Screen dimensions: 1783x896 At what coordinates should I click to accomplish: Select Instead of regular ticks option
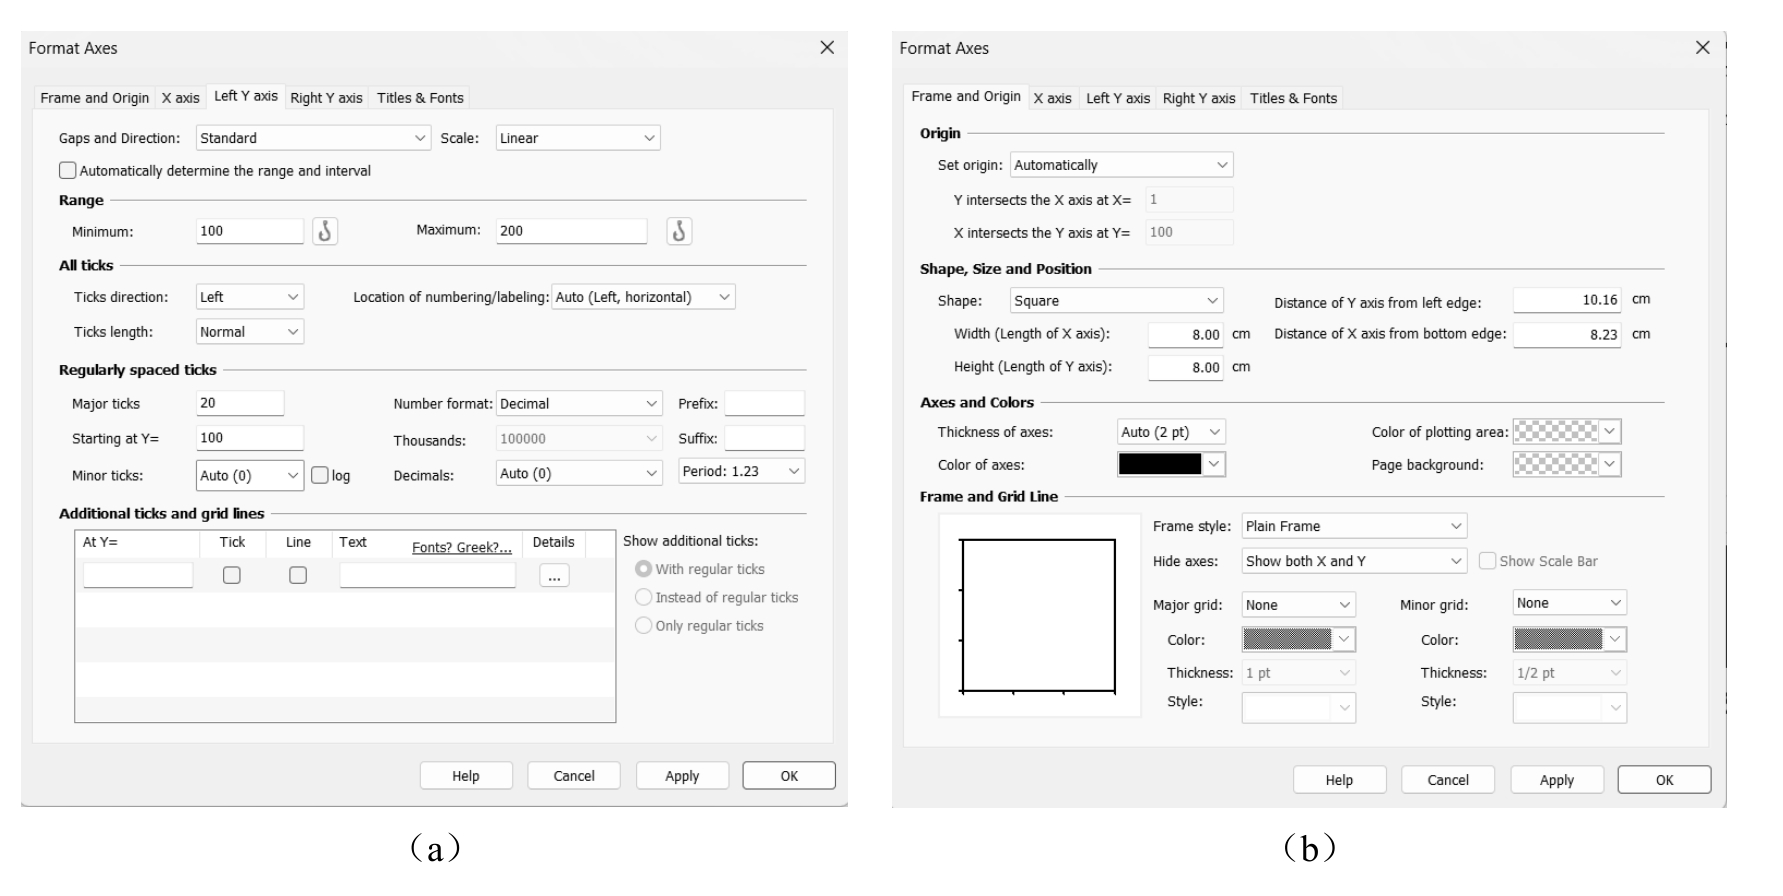[644, 598]
